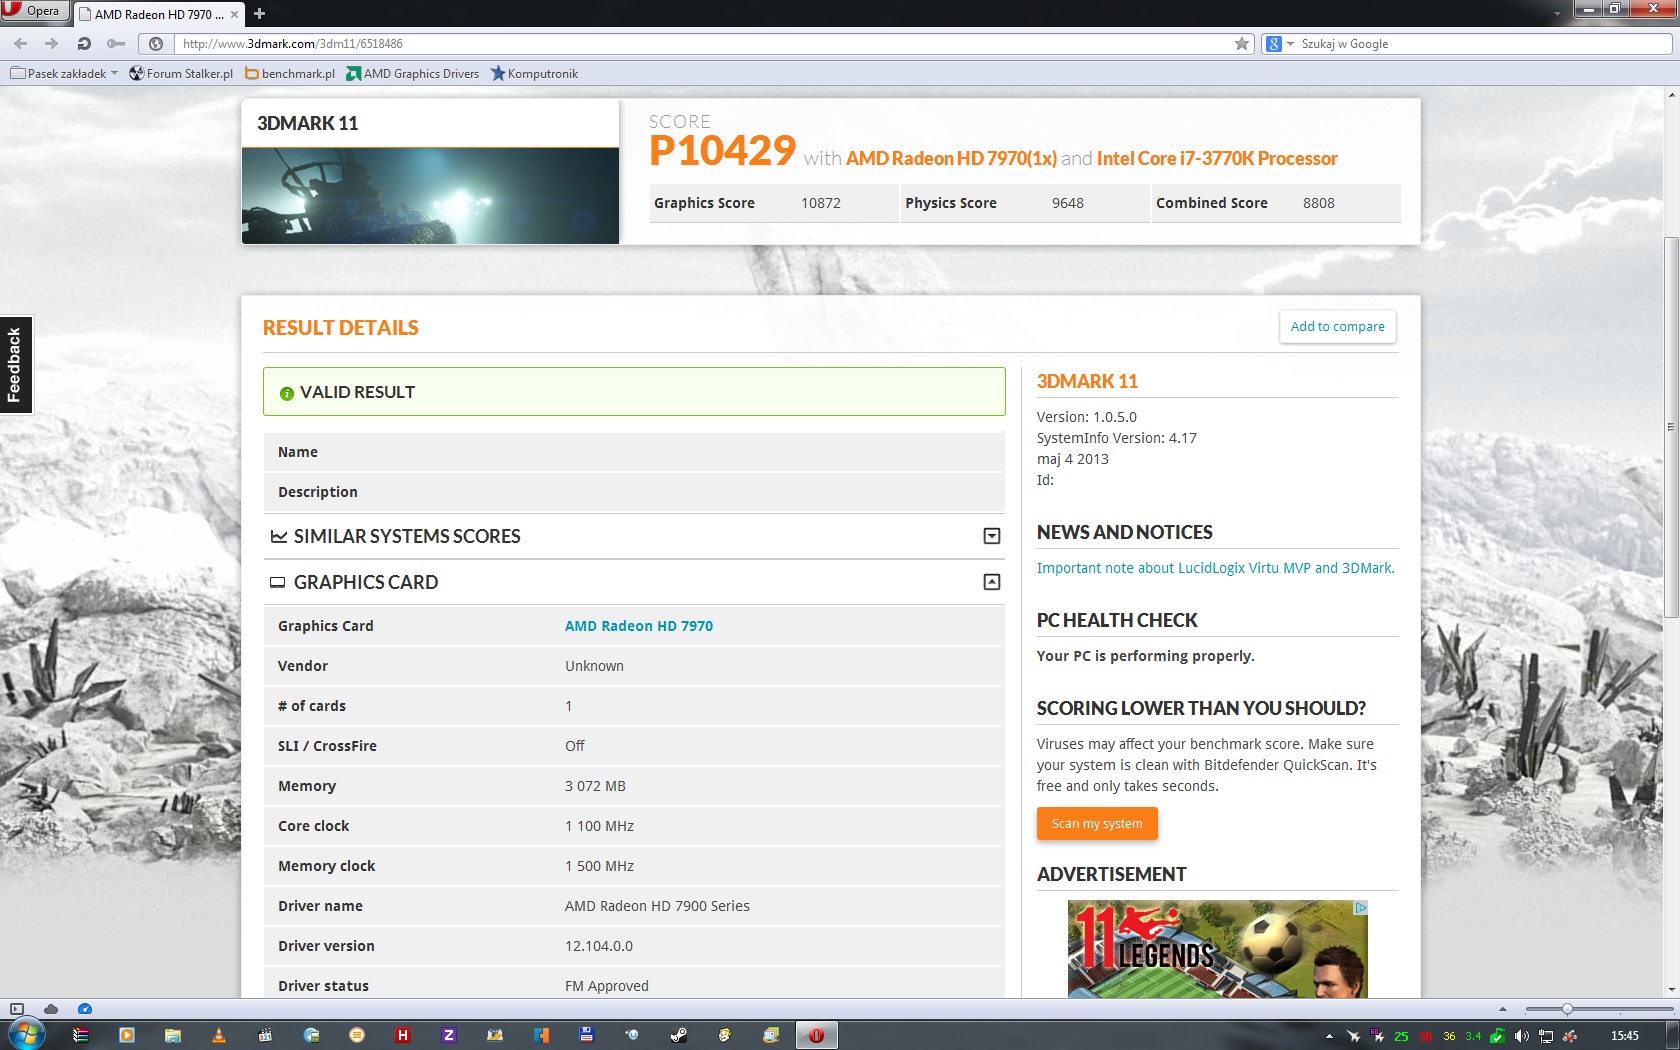Click the AMD Radeon HD 7970(1x) score link
Image resolution: width=1680 pixels, height=1050 pixels.
click(951, 158)
